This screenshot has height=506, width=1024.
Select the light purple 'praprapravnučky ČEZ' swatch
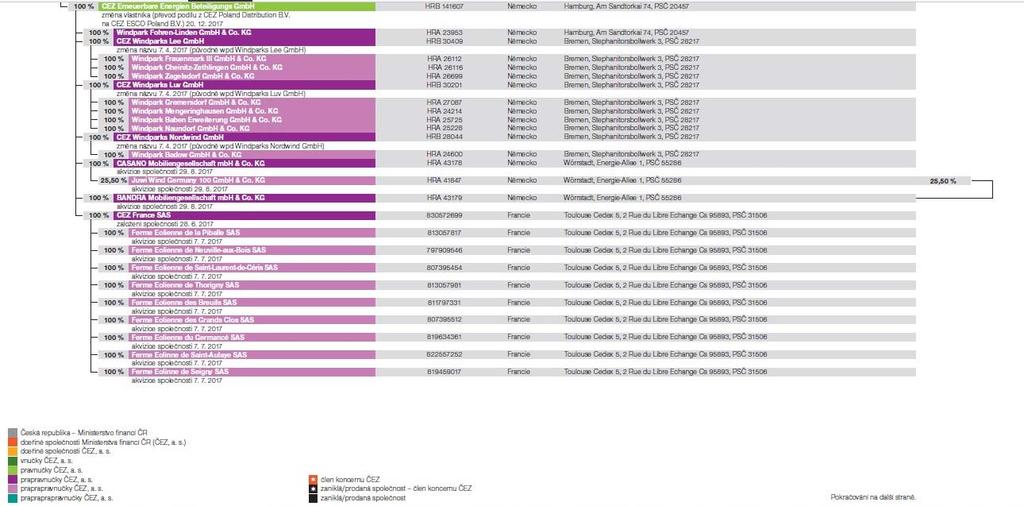pos(12,488)
